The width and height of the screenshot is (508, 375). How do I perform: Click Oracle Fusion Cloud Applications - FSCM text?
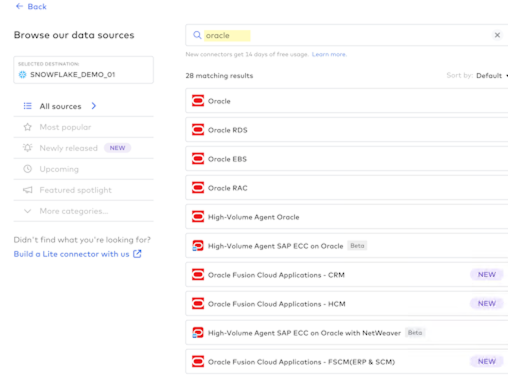[301, 362]
